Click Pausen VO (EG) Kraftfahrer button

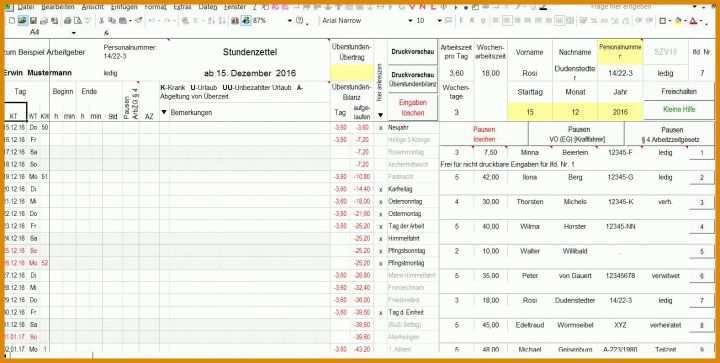click(577, 134)
